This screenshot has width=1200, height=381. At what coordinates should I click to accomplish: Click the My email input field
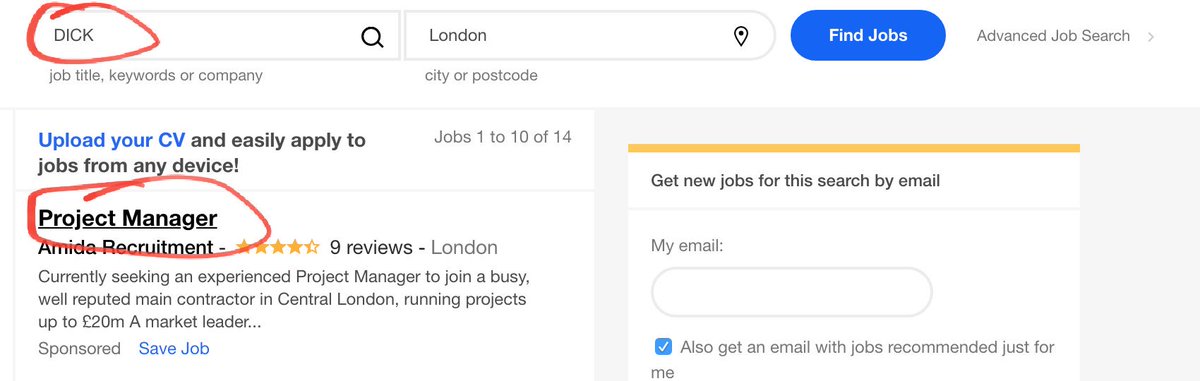click(x=792, y=292)
